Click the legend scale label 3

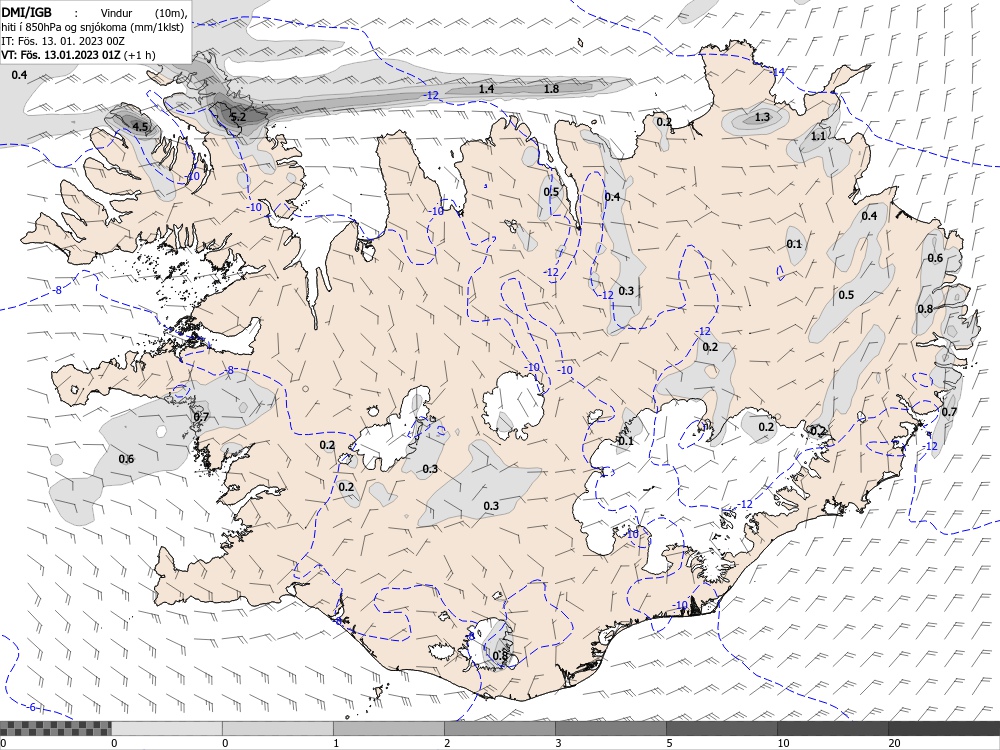pos(558,743)
